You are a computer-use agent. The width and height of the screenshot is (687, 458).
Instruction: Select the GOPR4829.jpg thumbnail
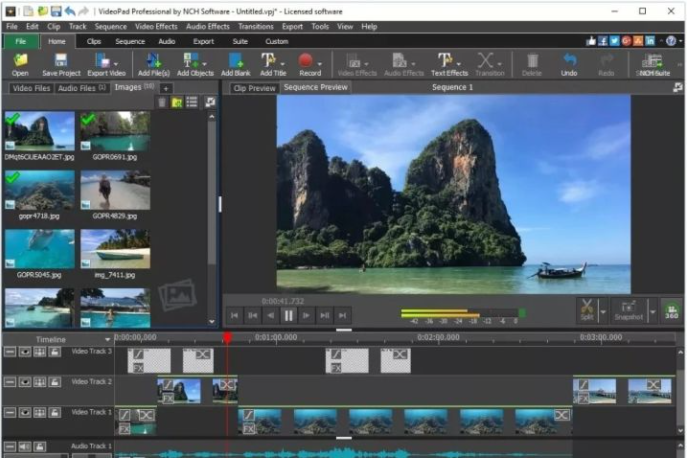tap(115, 191)
